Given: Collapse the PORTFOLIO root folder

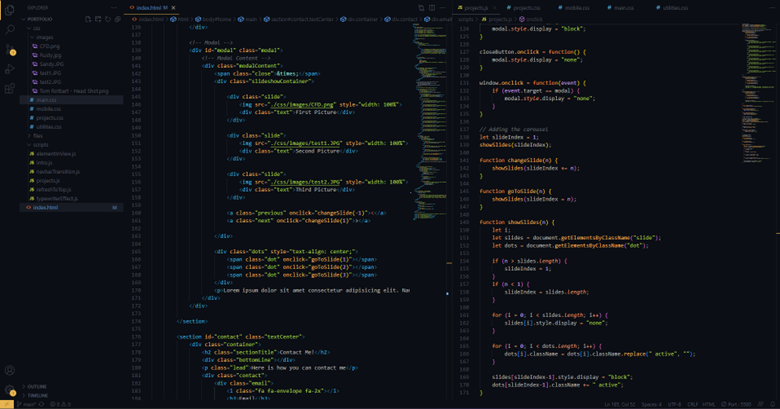Looking at the screenshot, I should 25,18.
